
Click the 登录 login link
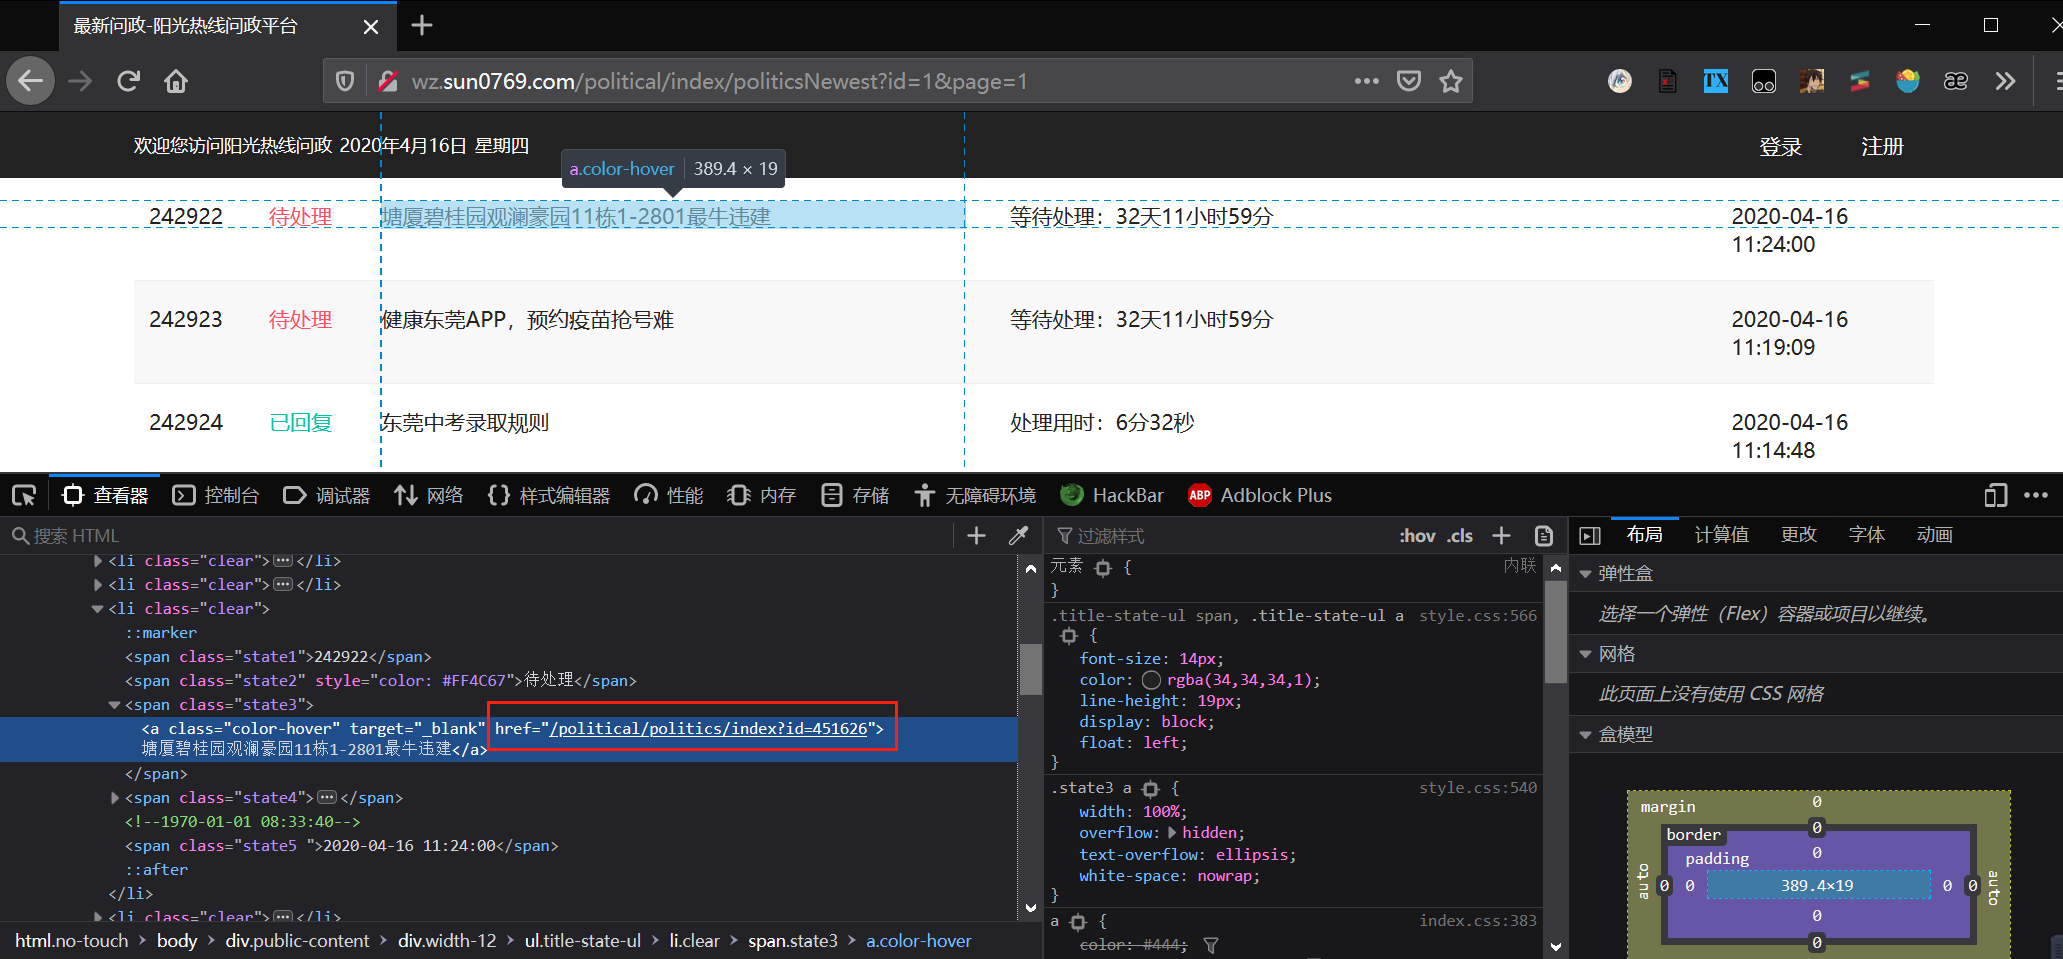click(x=1780, y=147)
